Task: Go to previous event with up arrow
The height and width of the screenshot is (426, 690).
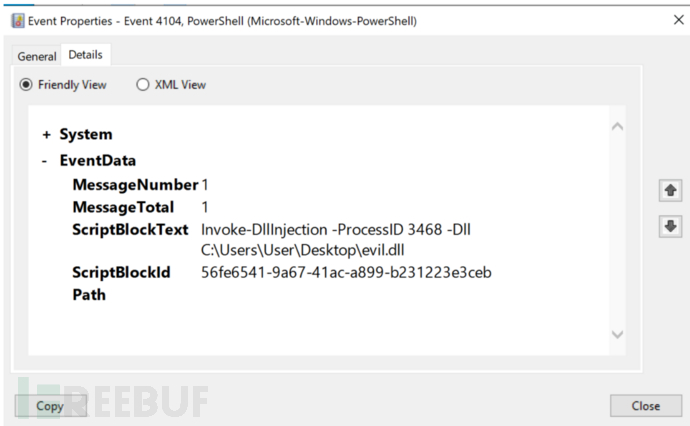Action: (x=669, y=190)
